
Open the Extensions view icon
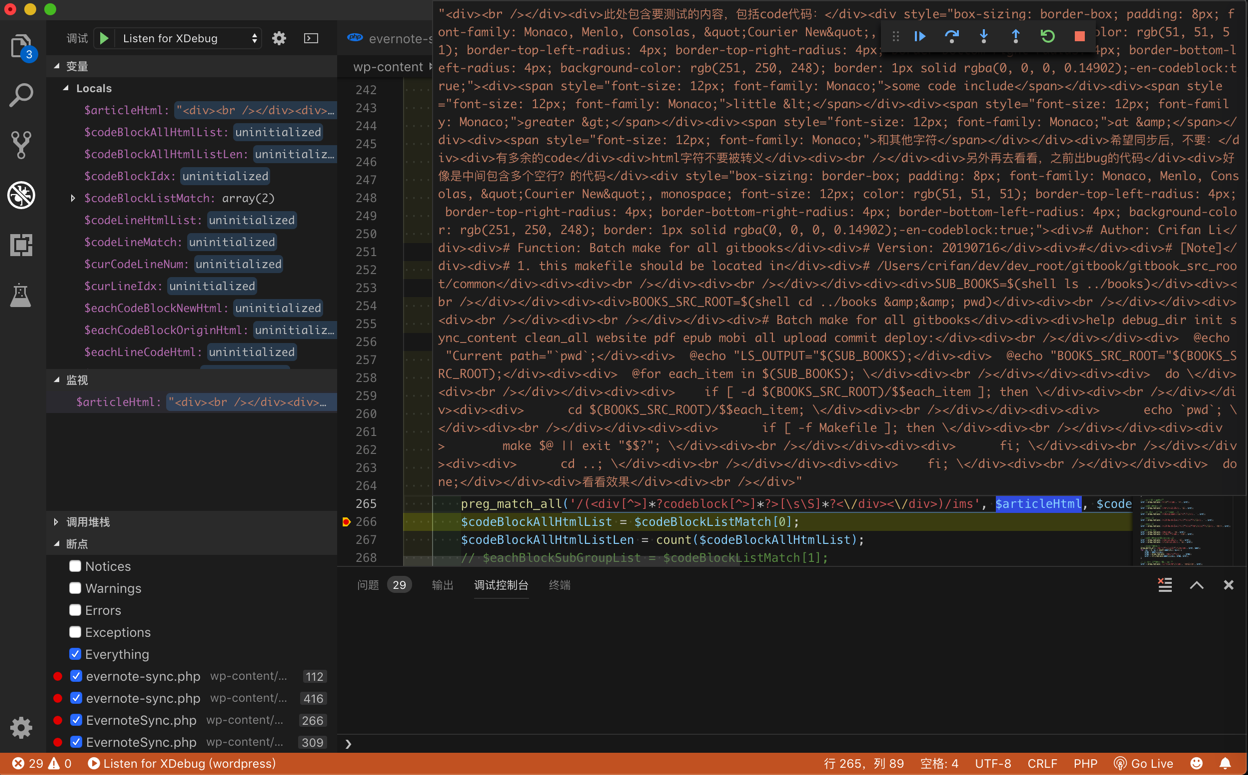tap(21, 245)
